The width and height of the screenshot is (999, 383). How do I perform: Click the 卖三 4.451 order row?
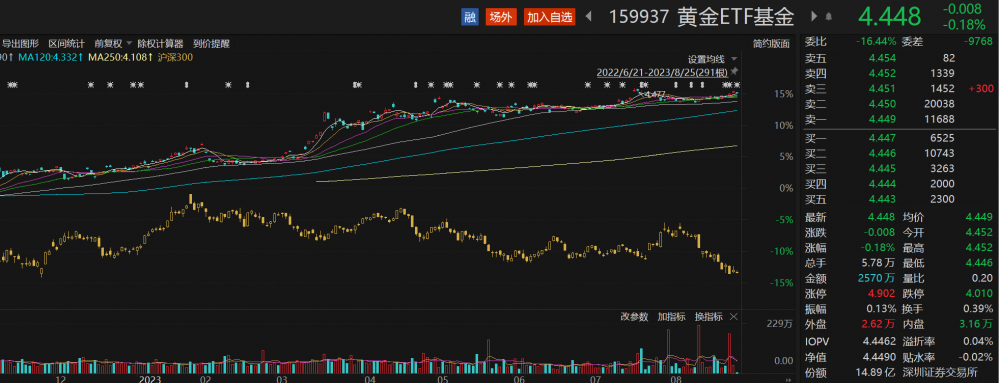point(898,89)
